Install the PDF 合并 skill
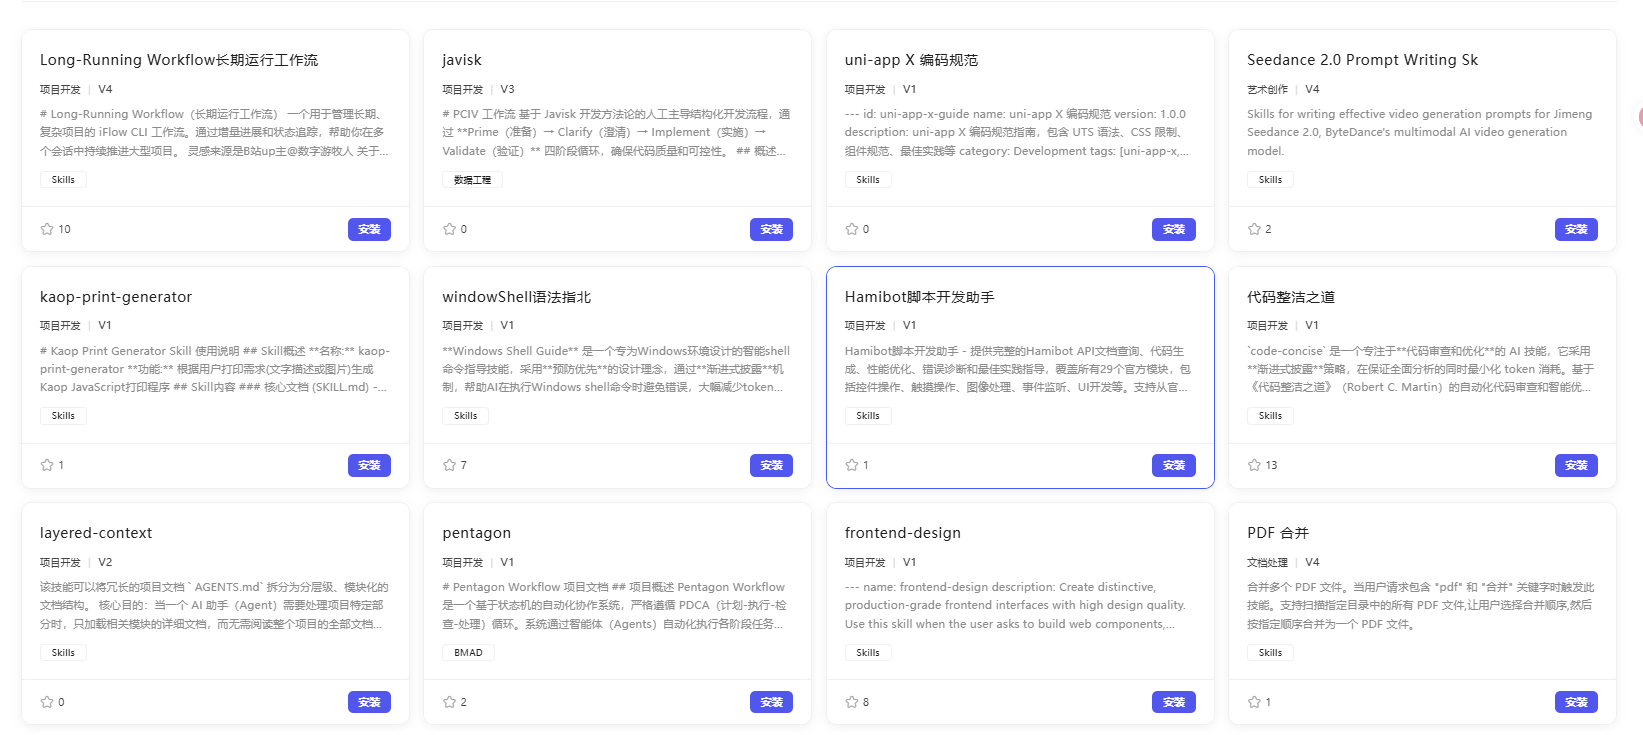 (1576, 702)
